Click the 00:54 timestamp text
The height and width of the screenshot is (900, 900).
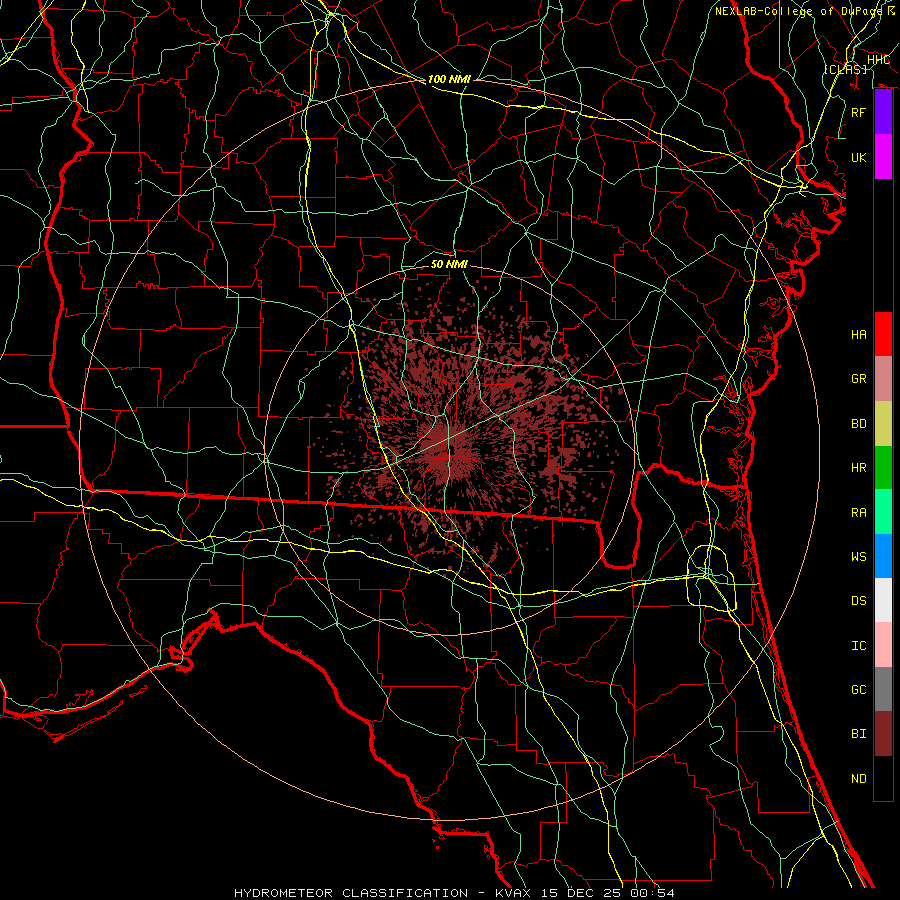tap(652, 893)
